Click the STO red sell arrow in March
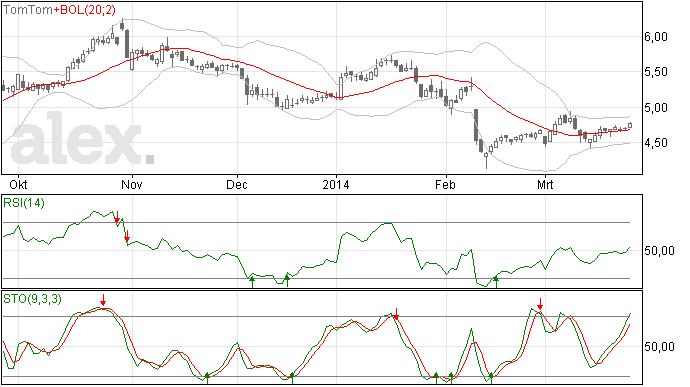Screen dimensions: 690x387 (x=540, y=304)
